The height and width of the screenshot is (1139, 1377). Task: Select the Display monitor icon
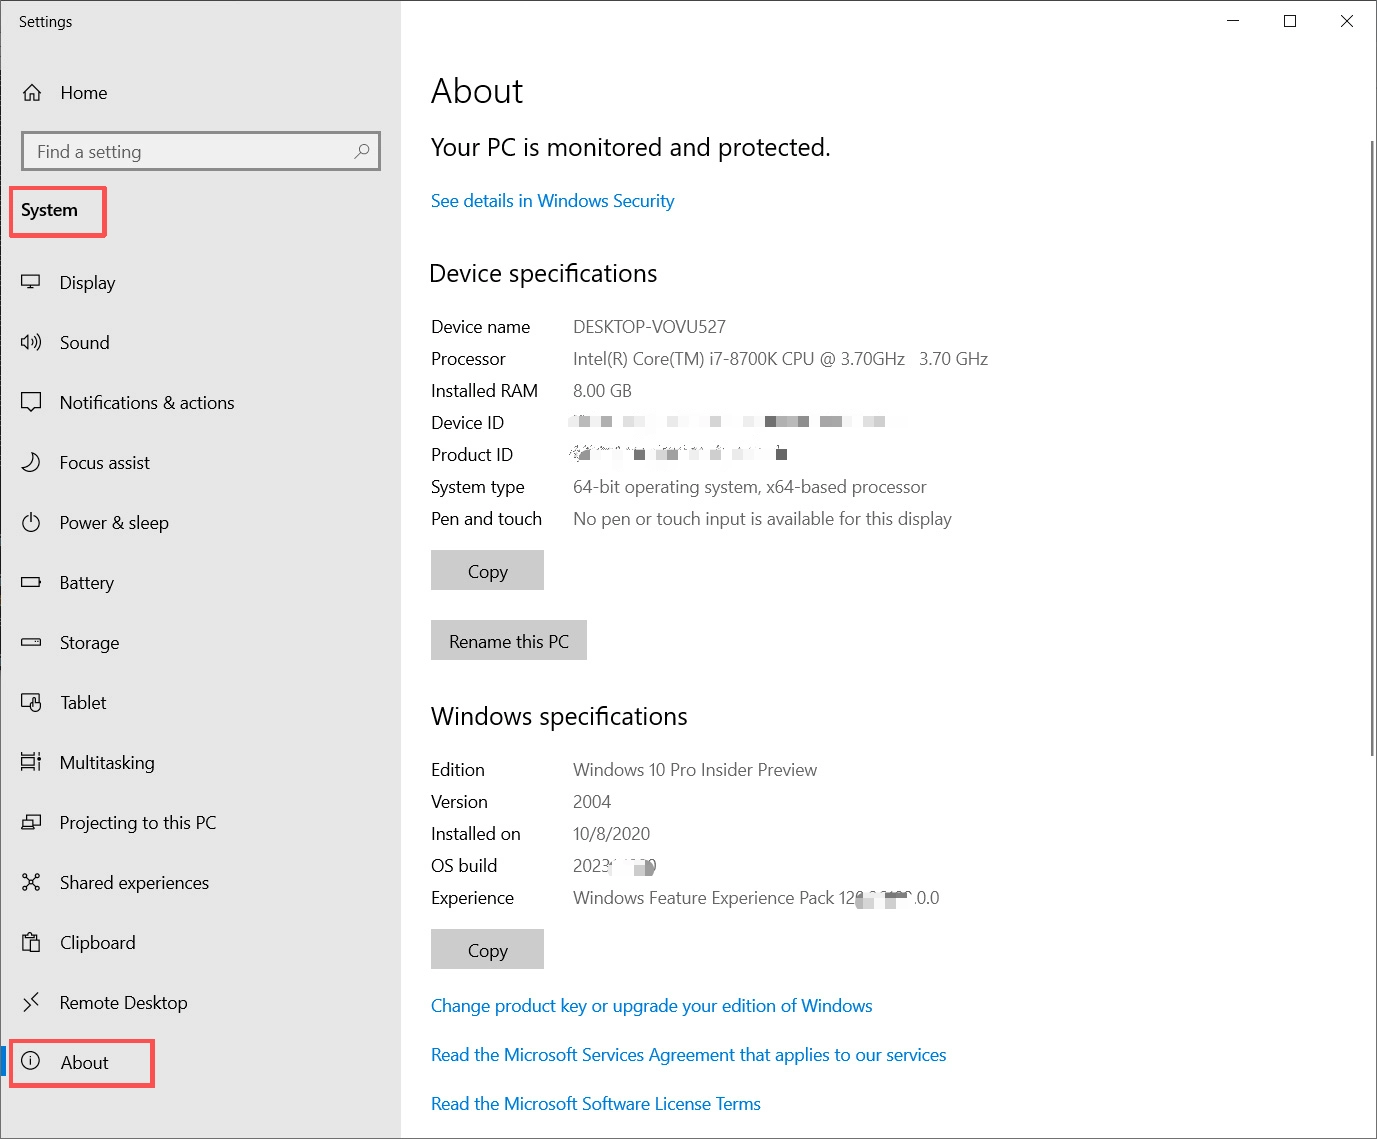(x=31, y=282)
